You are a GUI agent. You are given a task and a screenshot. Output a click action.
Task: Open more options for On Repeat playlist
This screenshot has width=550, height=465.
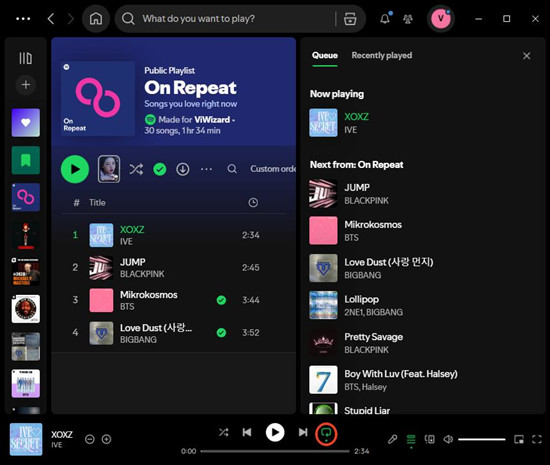point(206,169)
